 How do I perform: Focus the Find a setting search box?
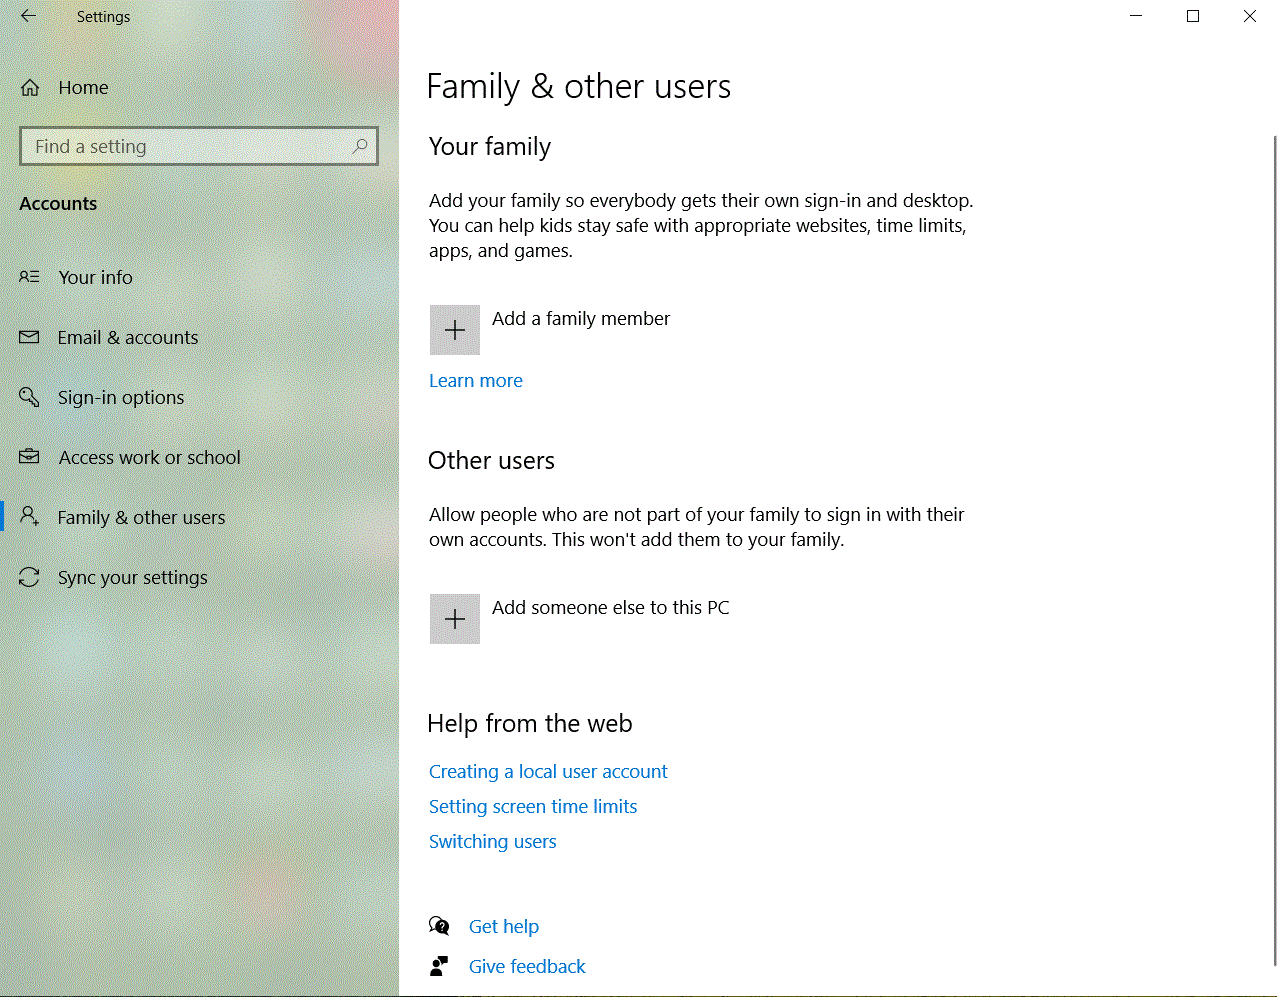click(x=199, y=146)
